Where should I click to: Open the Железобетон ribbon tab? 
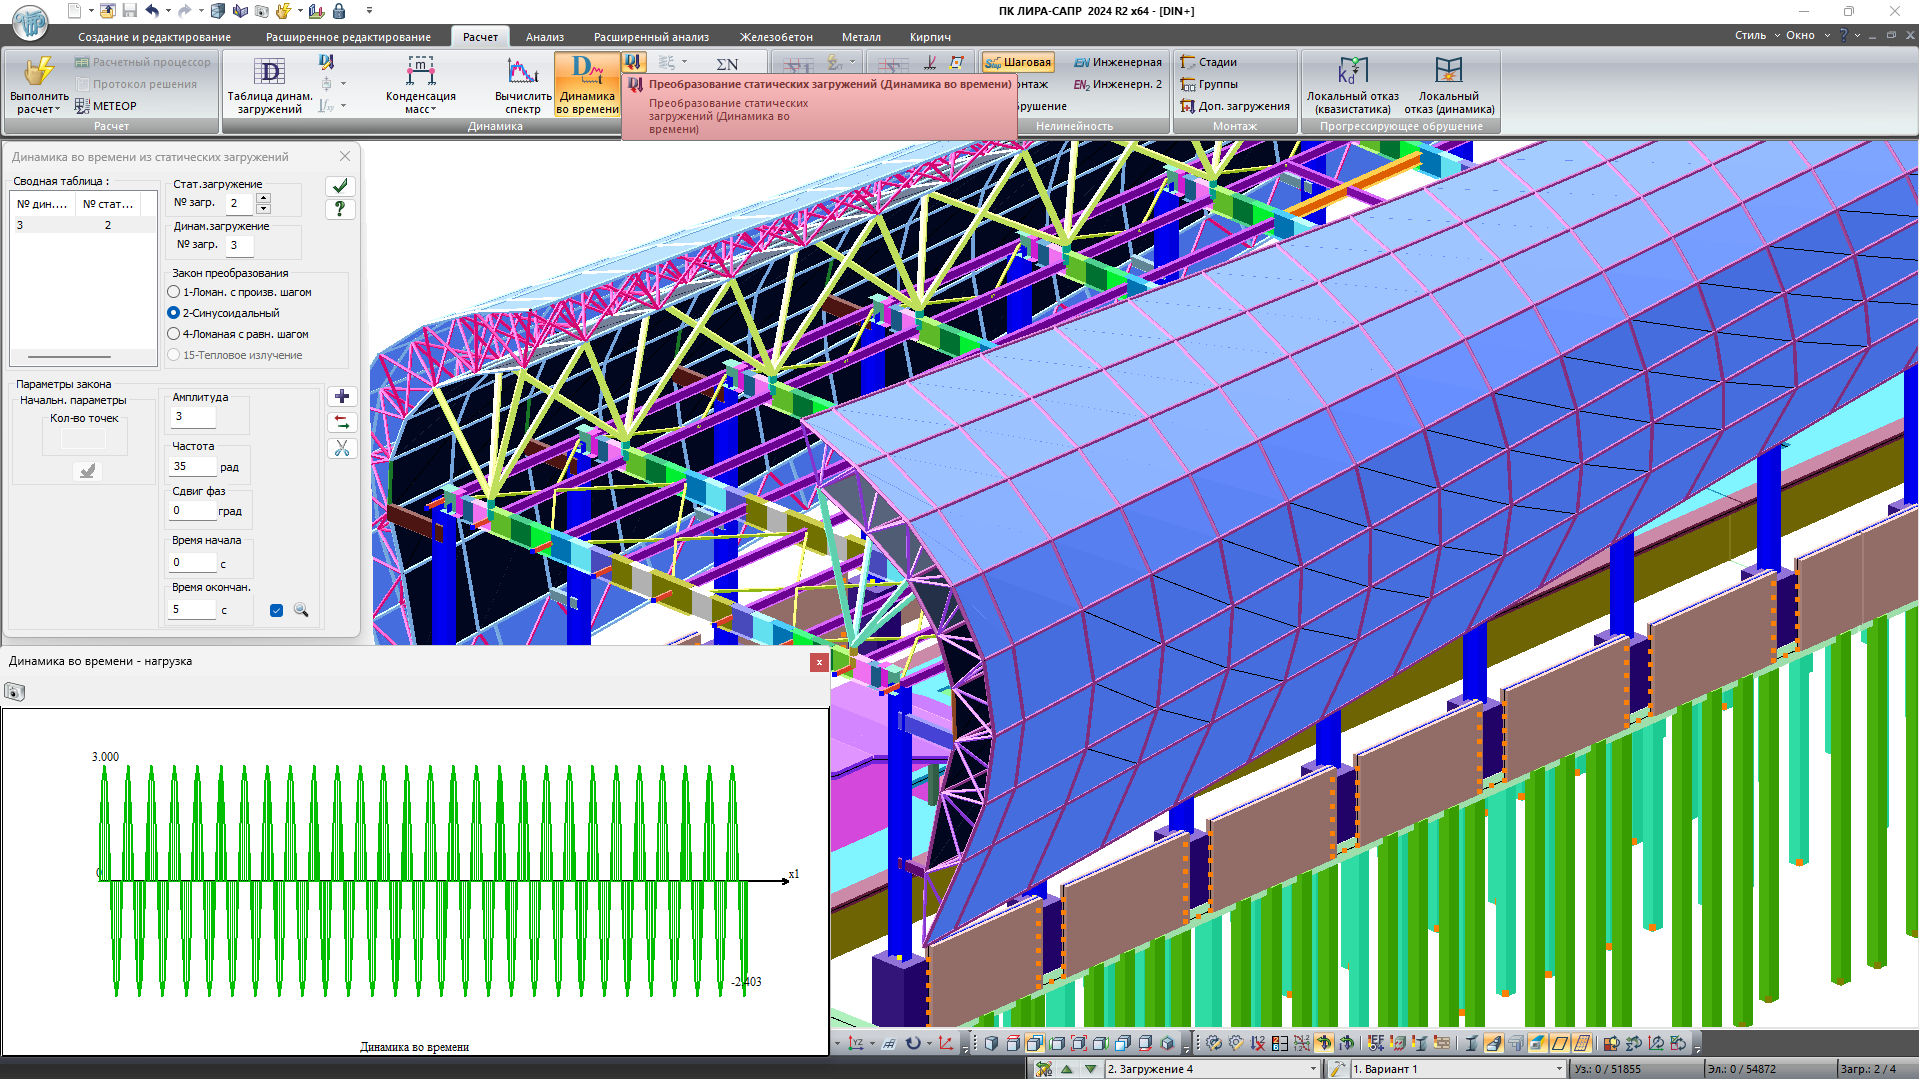776,37
